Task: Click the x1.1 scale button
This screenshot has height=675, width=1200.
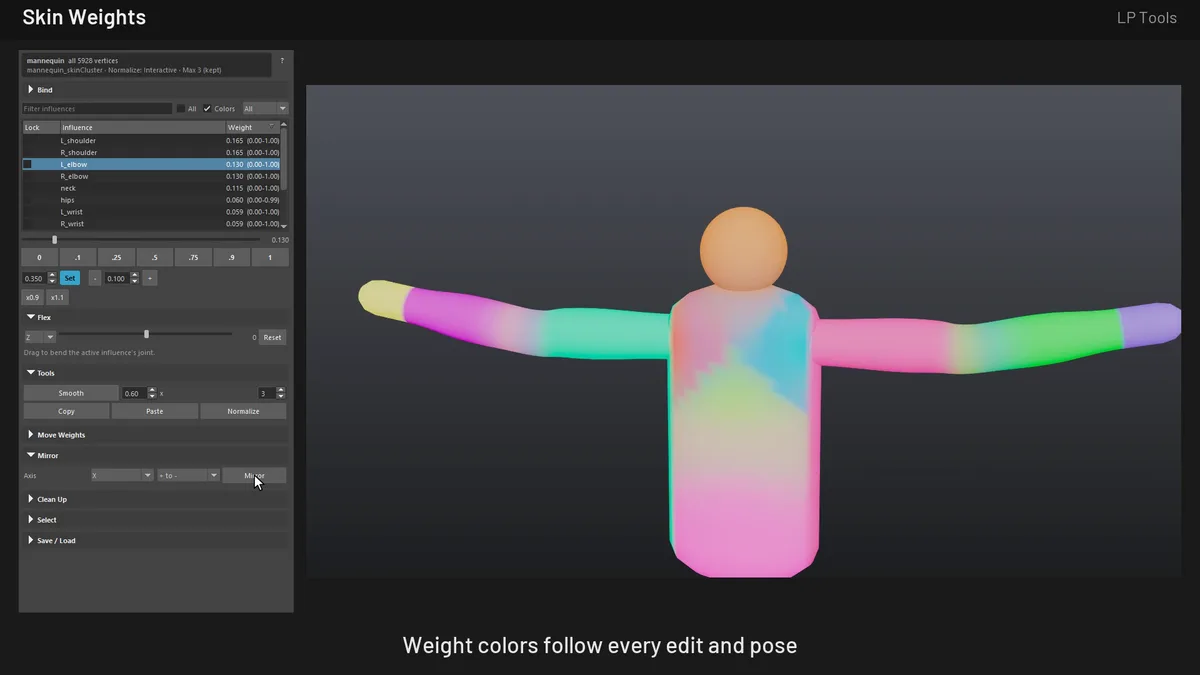Action: tap(57, 298)
